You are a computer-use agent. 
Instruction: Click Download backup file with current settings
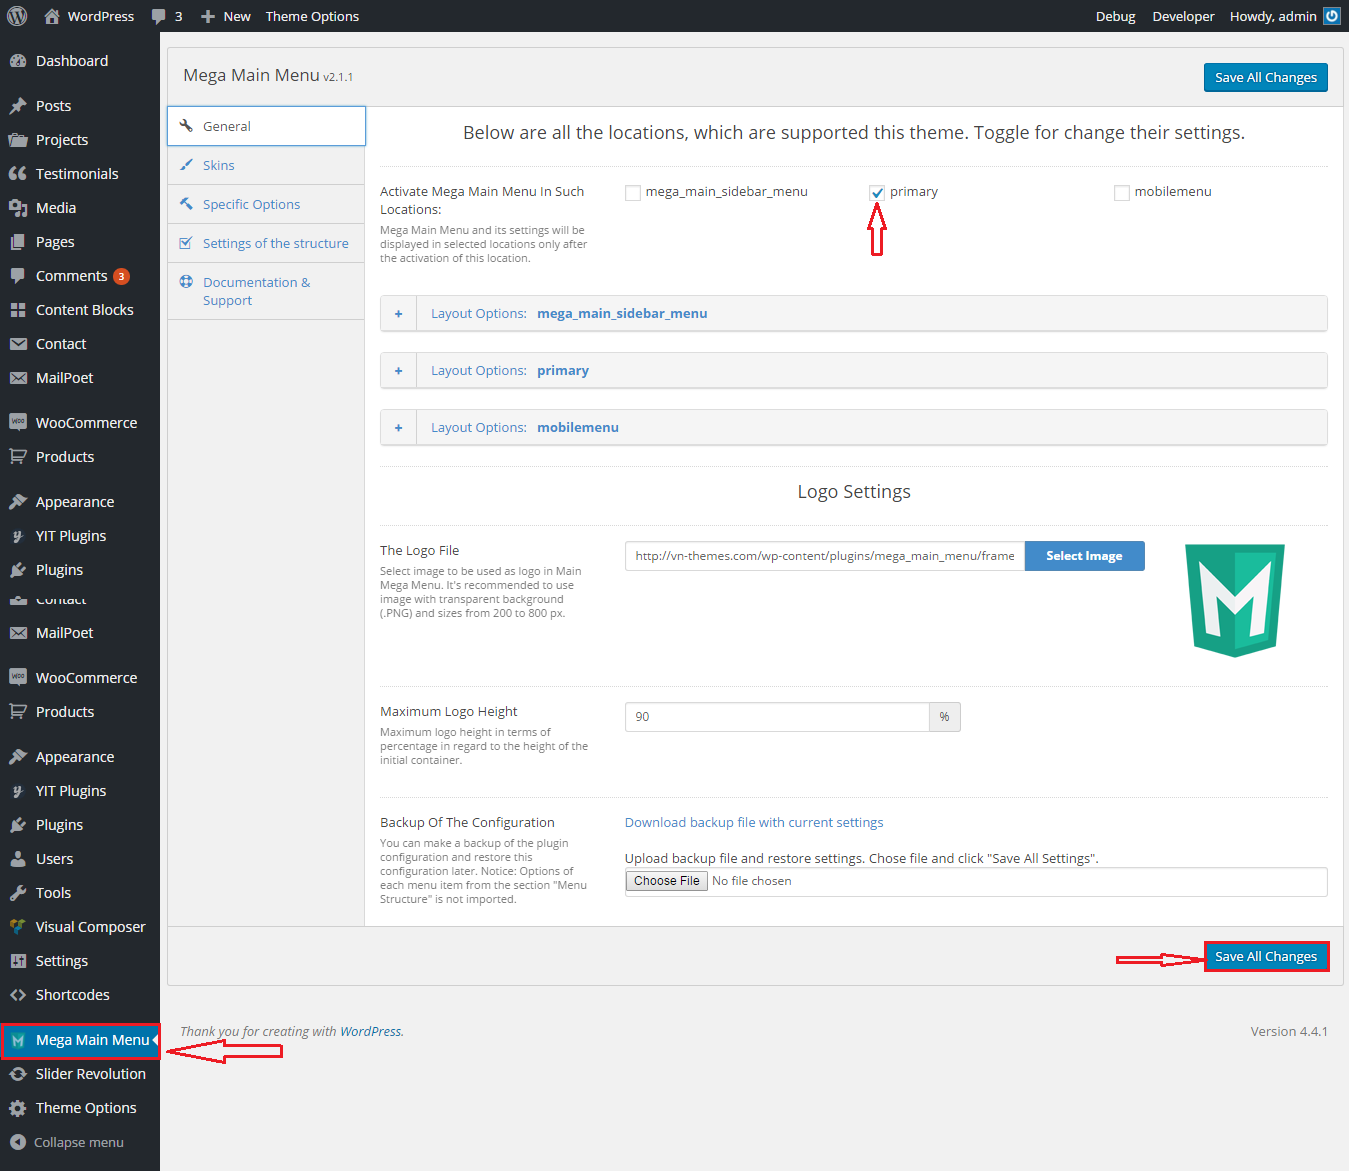point(754,823)
